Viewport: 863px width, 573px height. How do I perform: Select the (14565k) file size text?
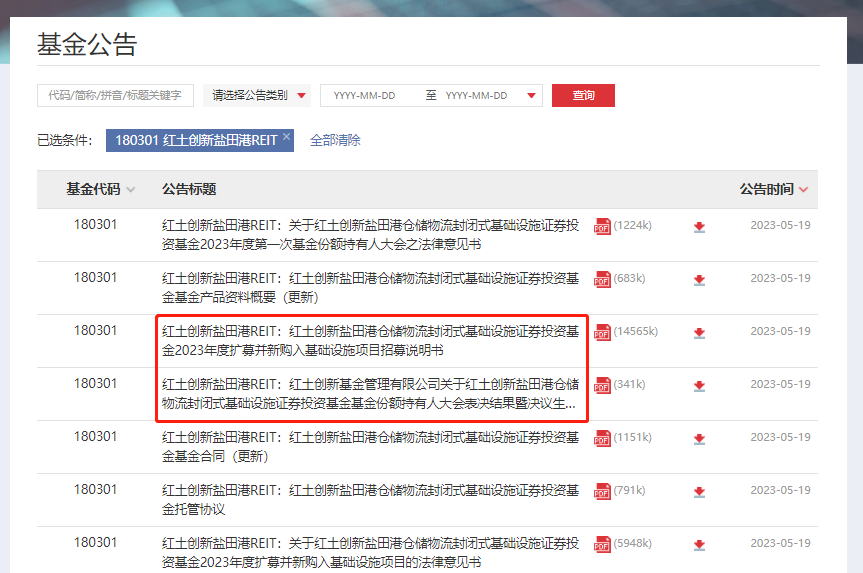pyautogui.click(x=636, y=331)
